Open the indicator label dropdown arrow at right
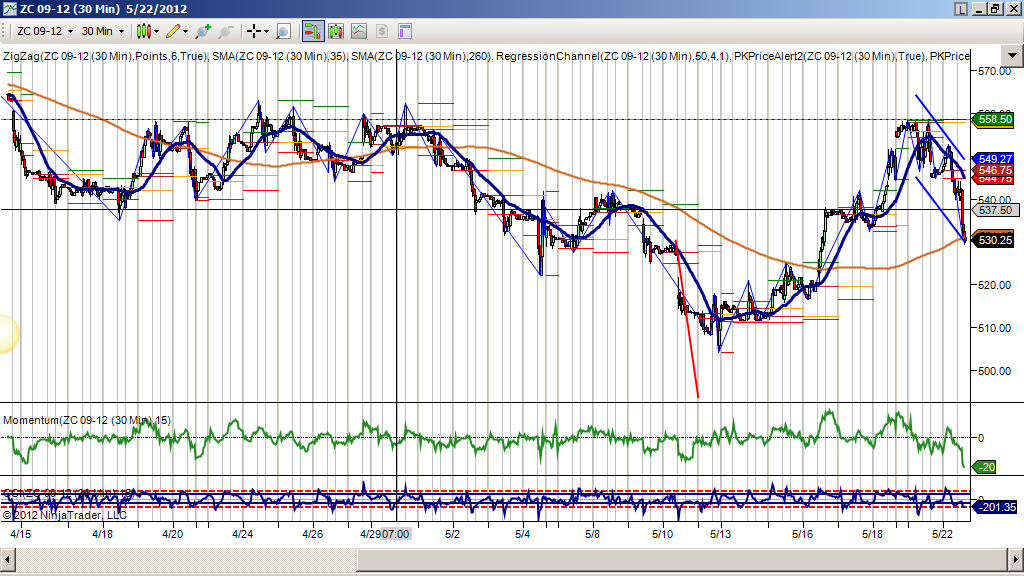This screenshot has width=1024, height=576. point(1012,56)
